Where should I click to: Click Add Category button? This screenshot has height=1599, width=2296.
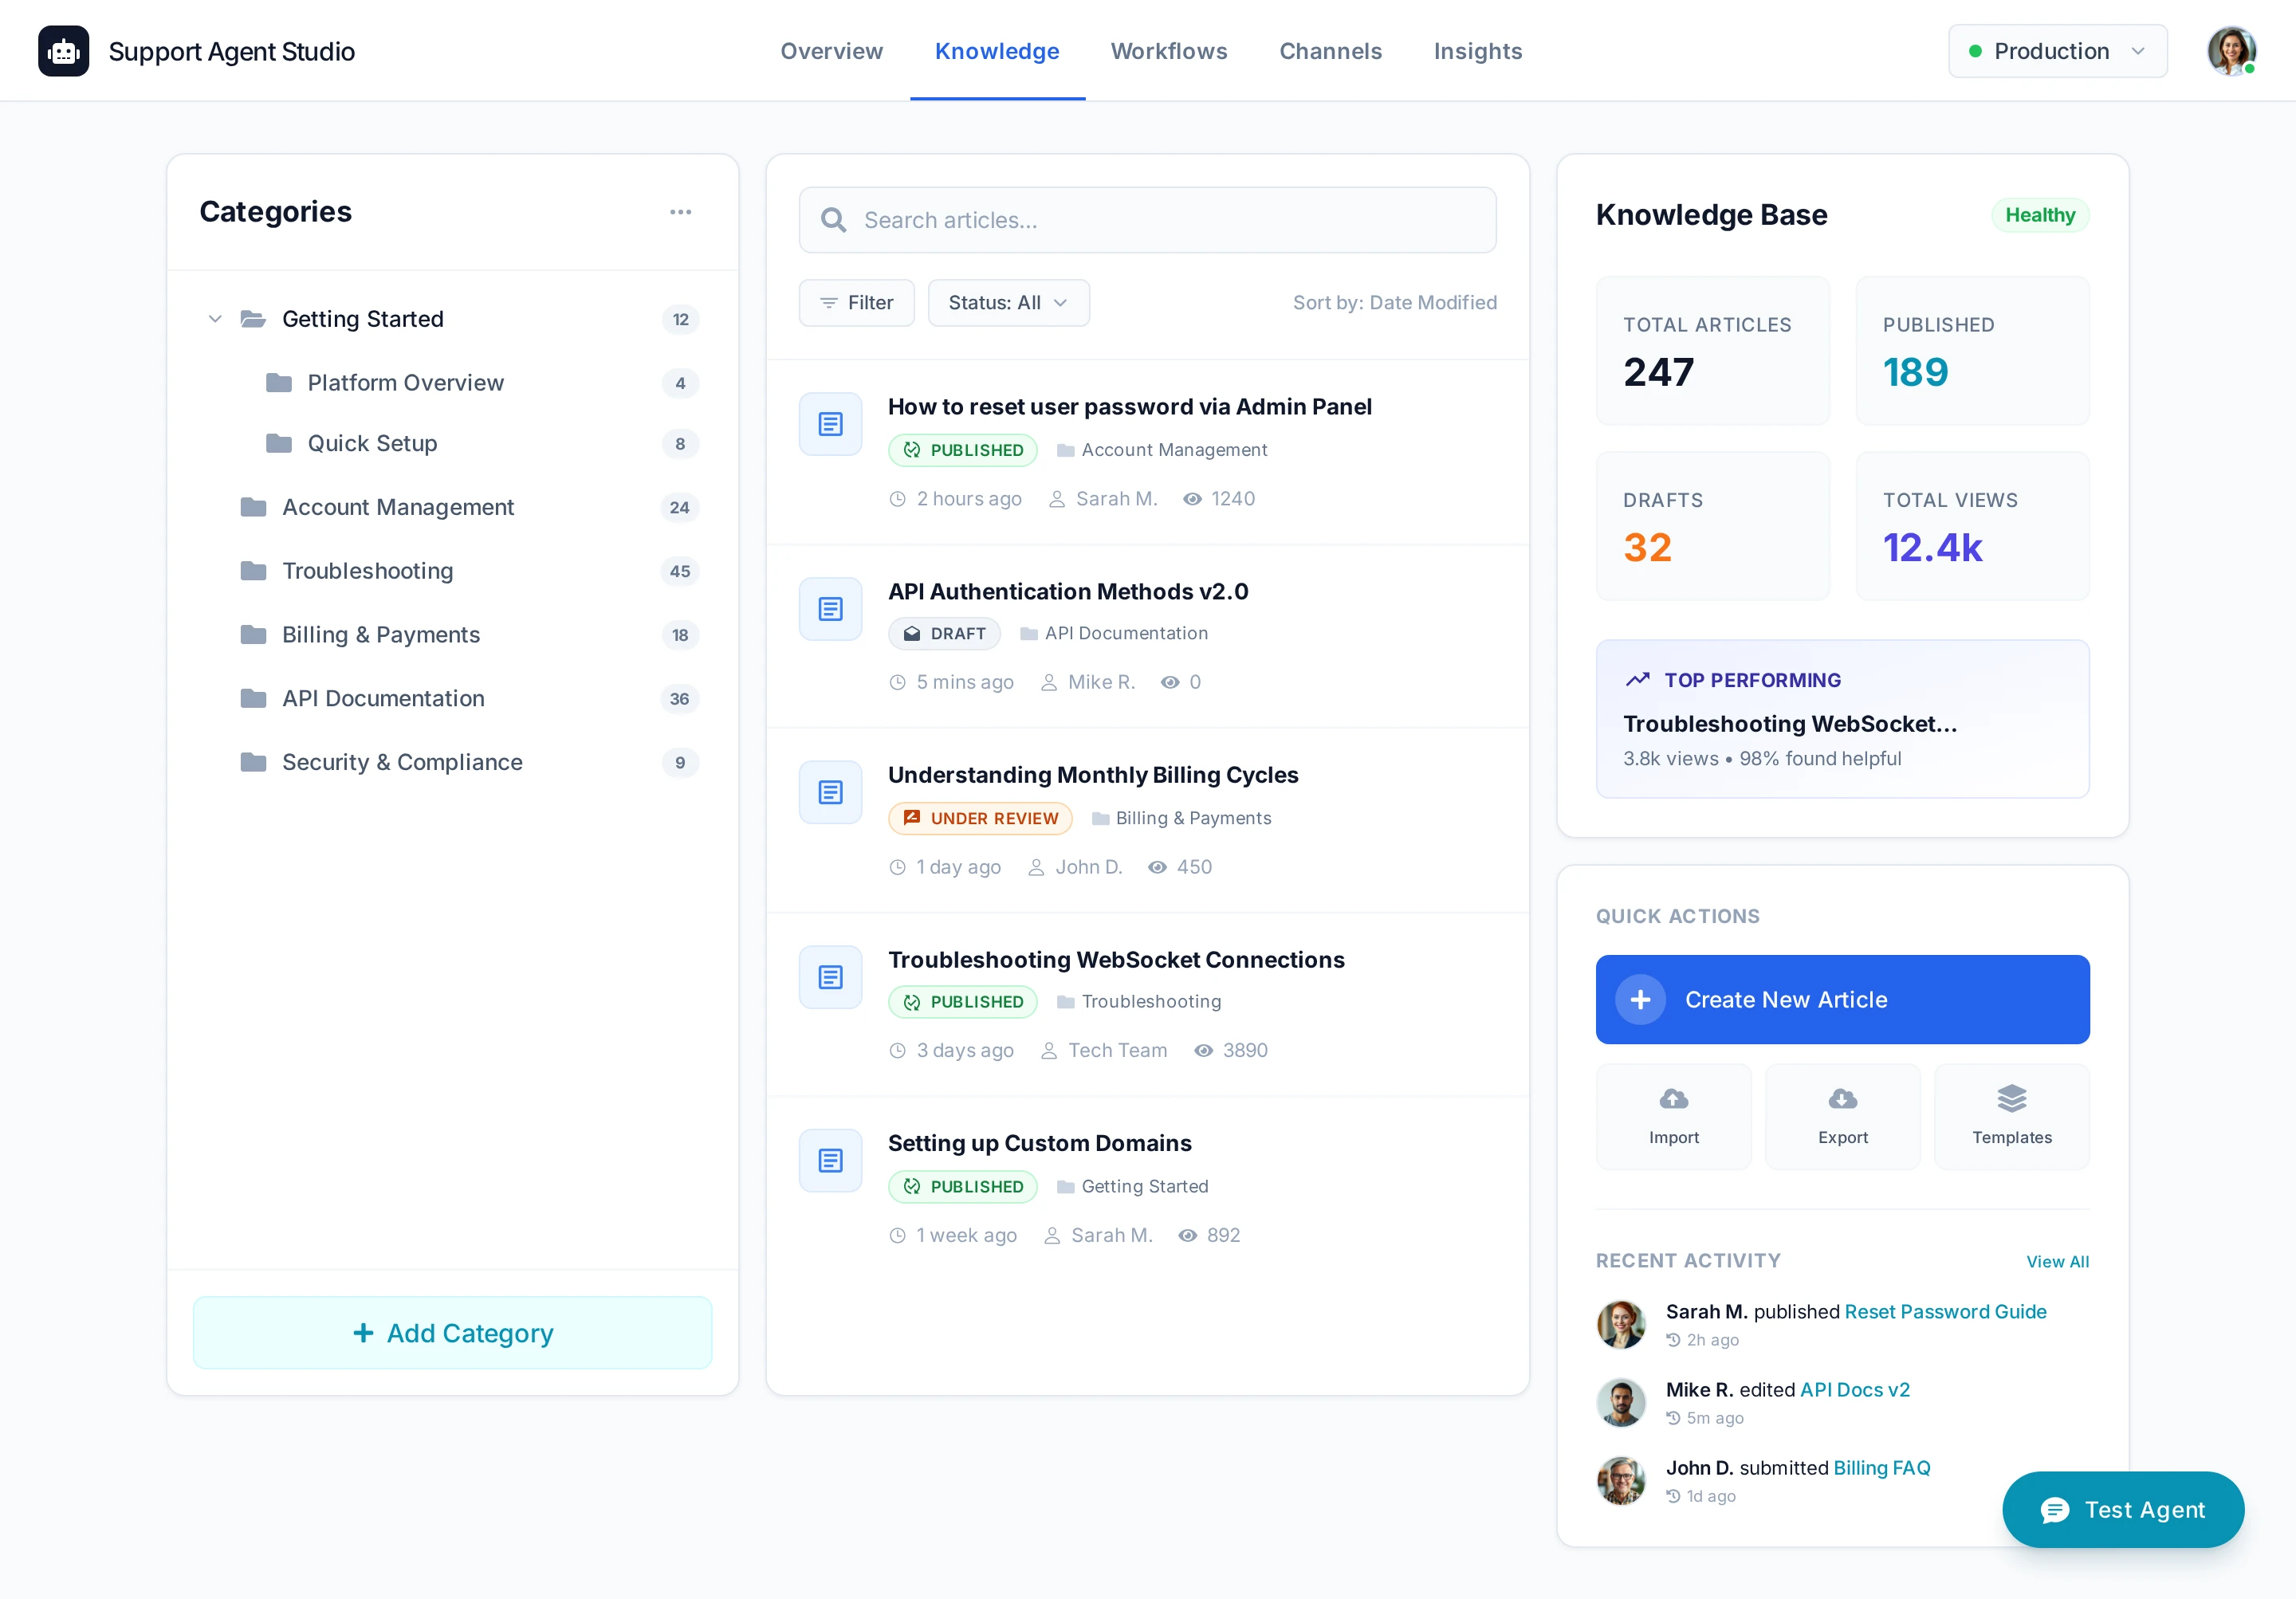(452, 1333)
